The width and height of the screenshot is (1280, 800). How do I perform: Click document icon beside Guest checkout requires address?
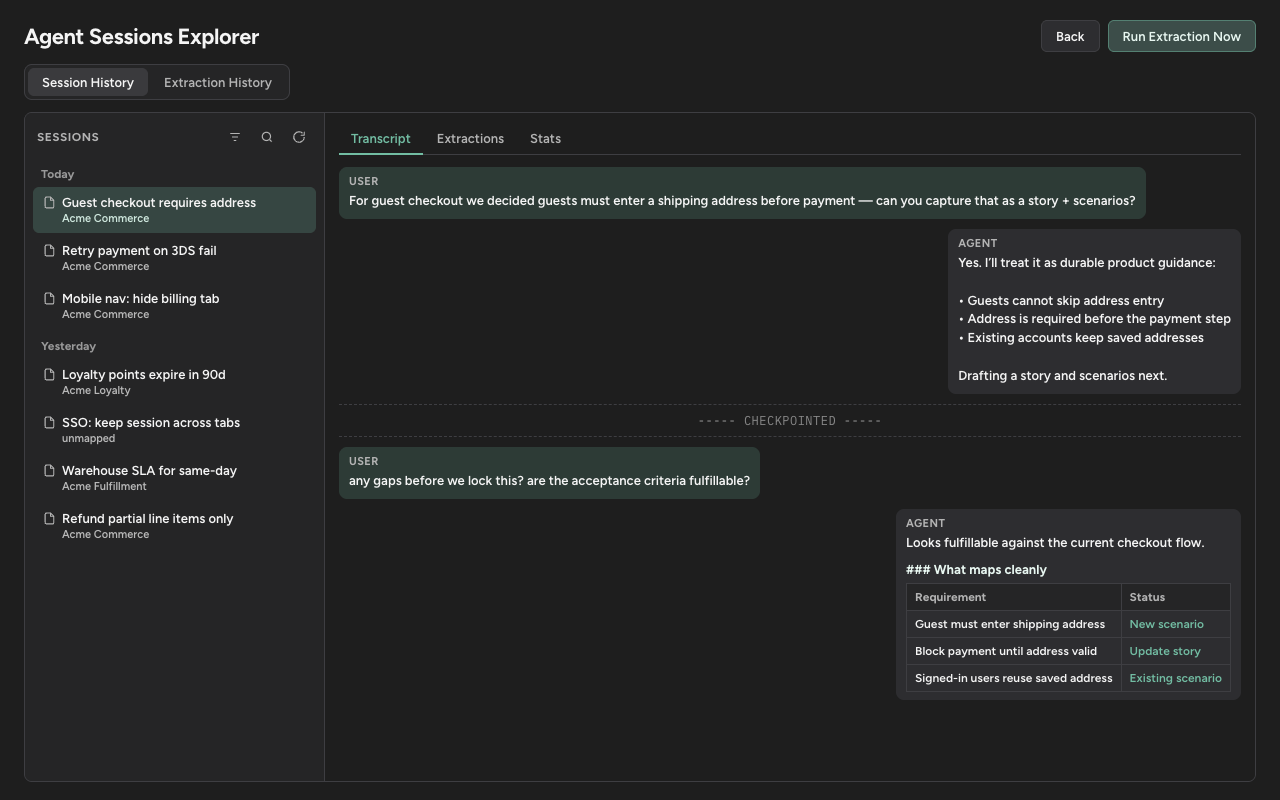(49, 203)
